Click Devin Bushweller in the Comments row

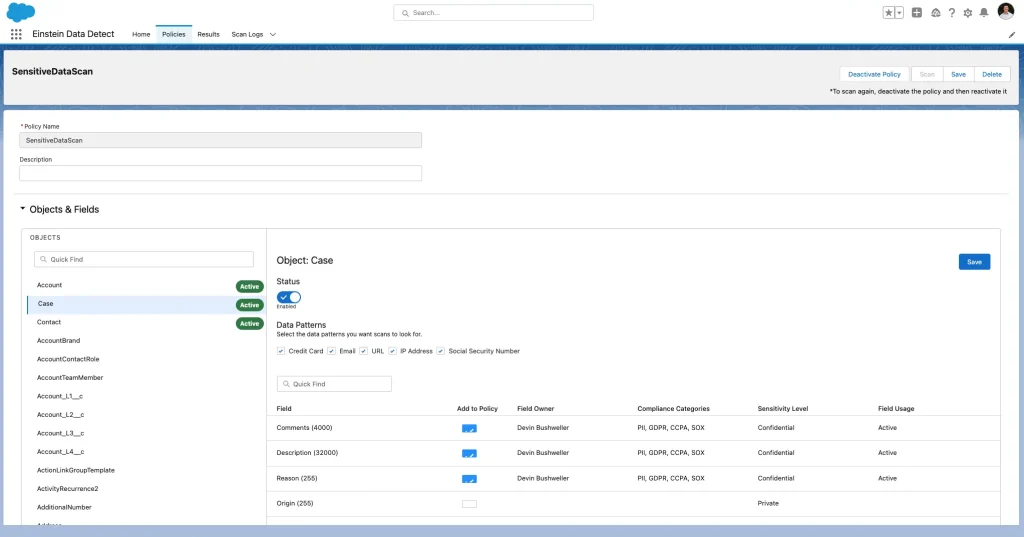point(543,428)
